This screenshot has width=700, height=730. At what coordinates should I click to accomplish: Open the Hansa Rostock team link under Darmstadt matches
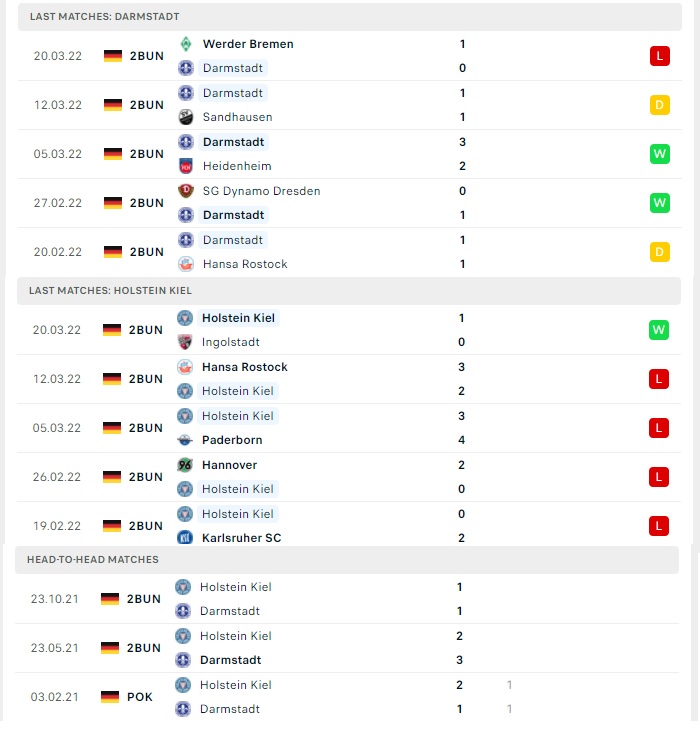tap(245, 264)
